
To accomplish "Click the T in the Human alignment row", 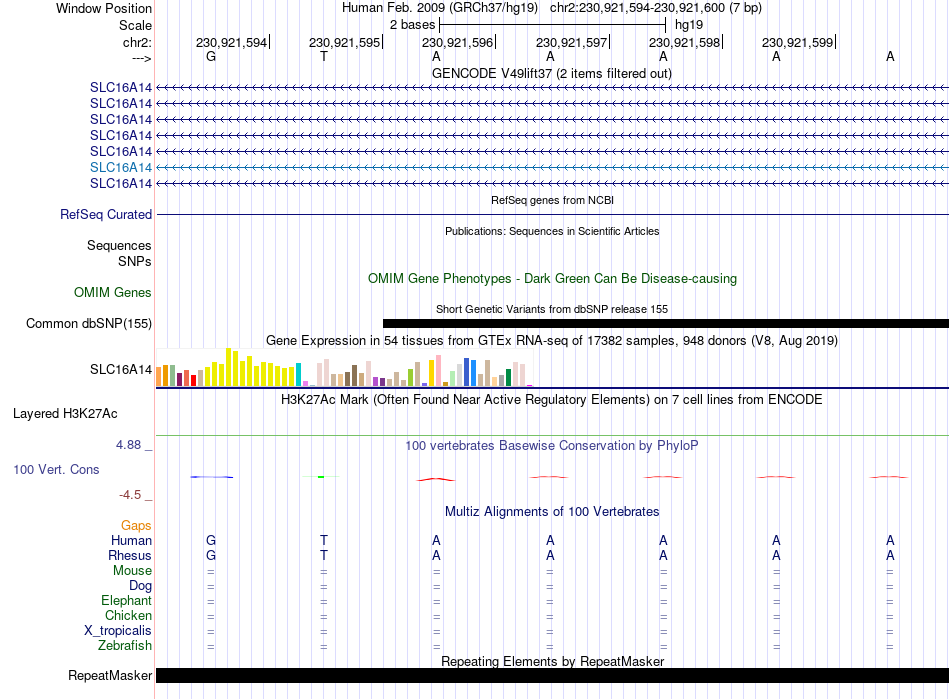I will point(324,540).
